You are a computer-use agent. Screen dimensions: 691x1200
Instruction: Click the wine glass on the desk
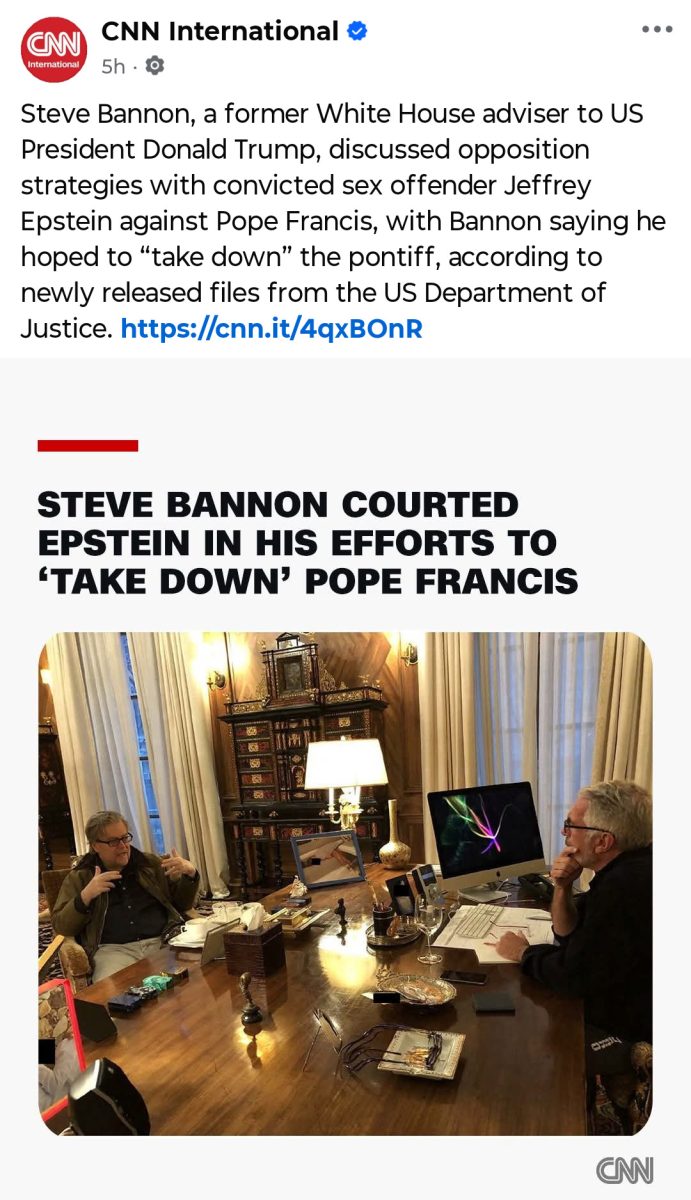pyautogui.click(x=429, y=929)
